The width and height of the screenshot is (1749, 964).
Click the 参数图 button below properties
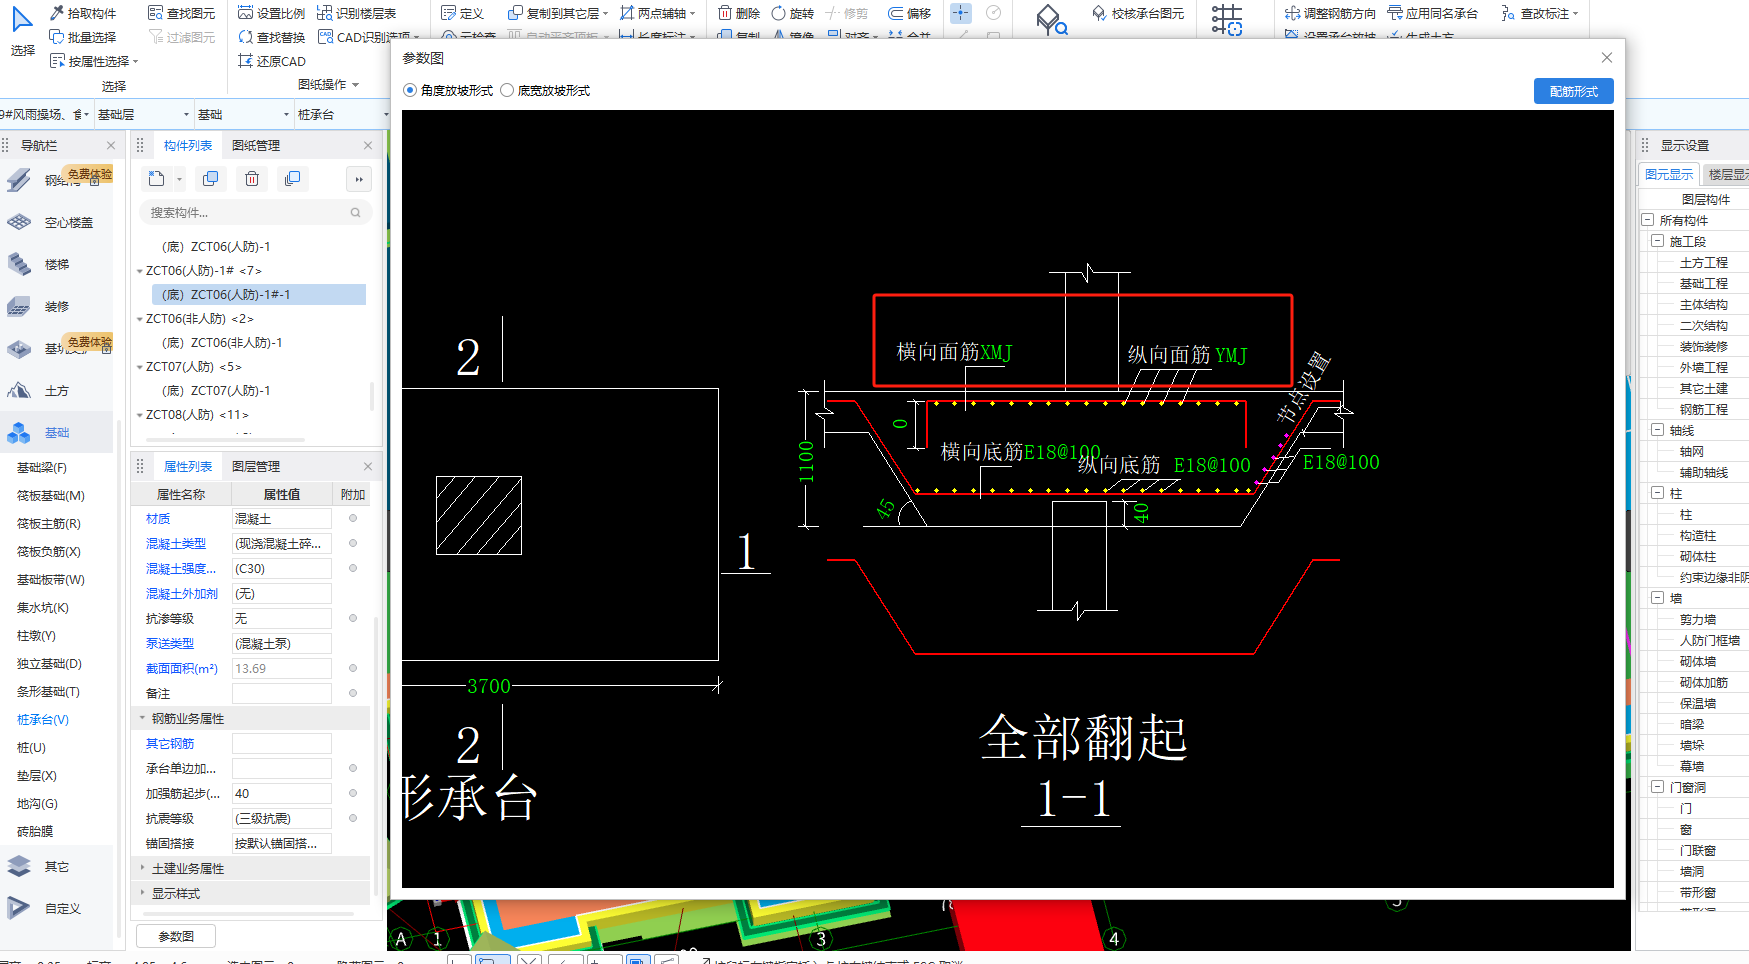pos(176,936)
